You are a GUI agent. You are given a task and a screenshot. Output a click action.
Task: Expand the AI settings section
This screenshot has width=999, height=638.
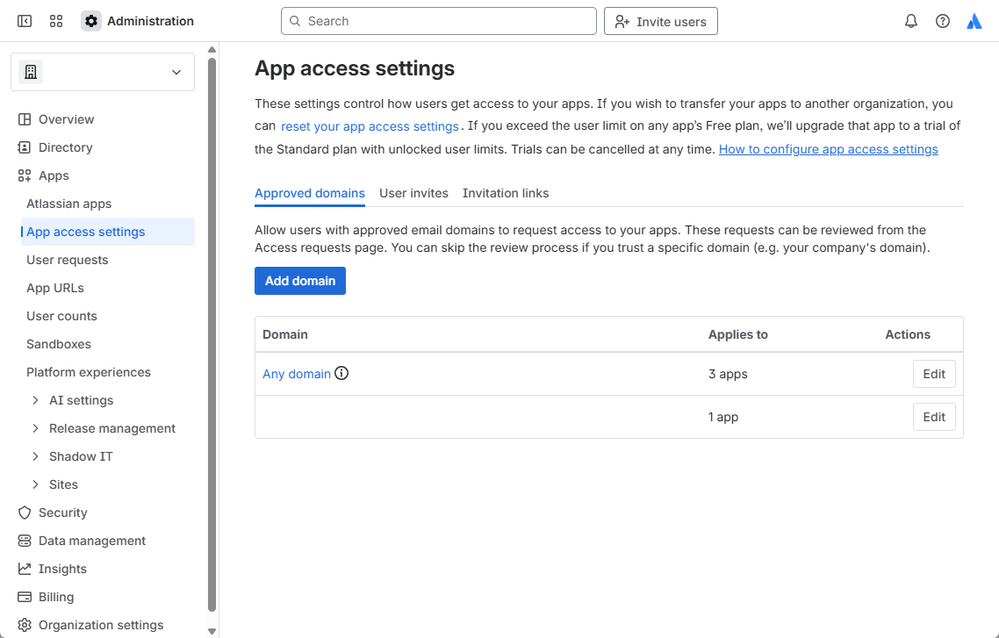[36, 401]
